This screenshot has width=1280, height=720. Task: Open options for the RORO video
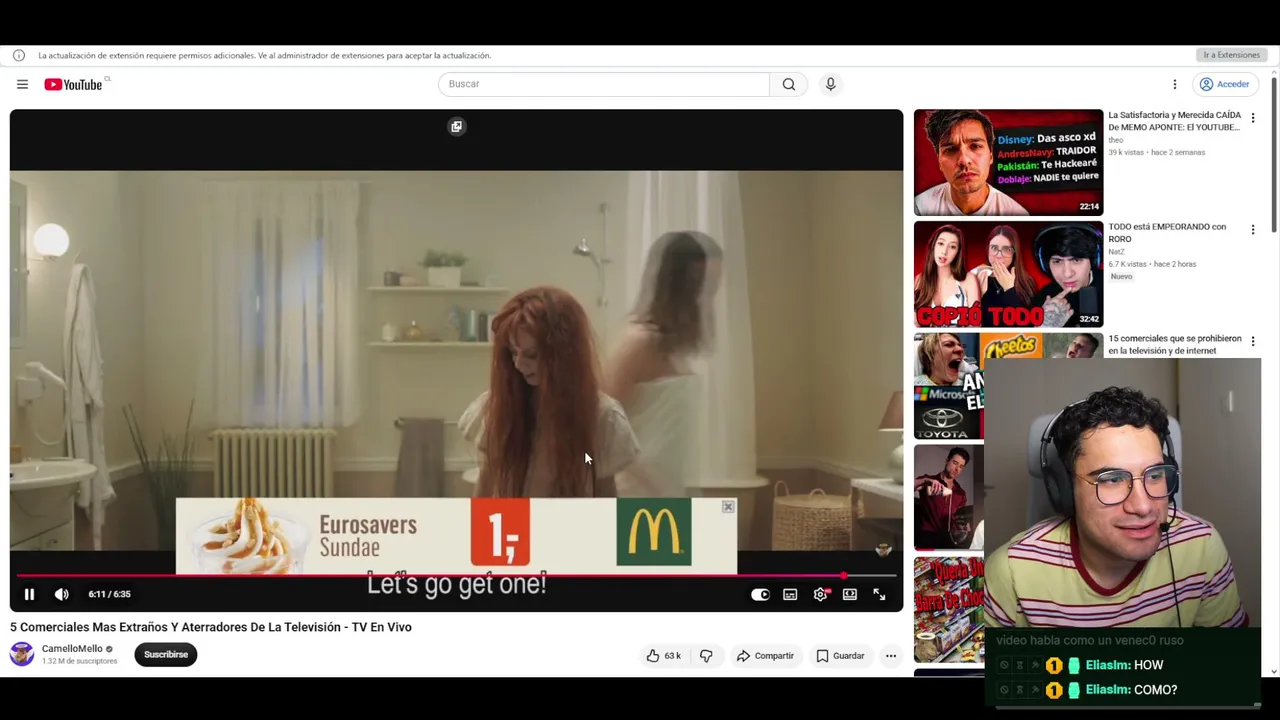tap(1253, 230)
